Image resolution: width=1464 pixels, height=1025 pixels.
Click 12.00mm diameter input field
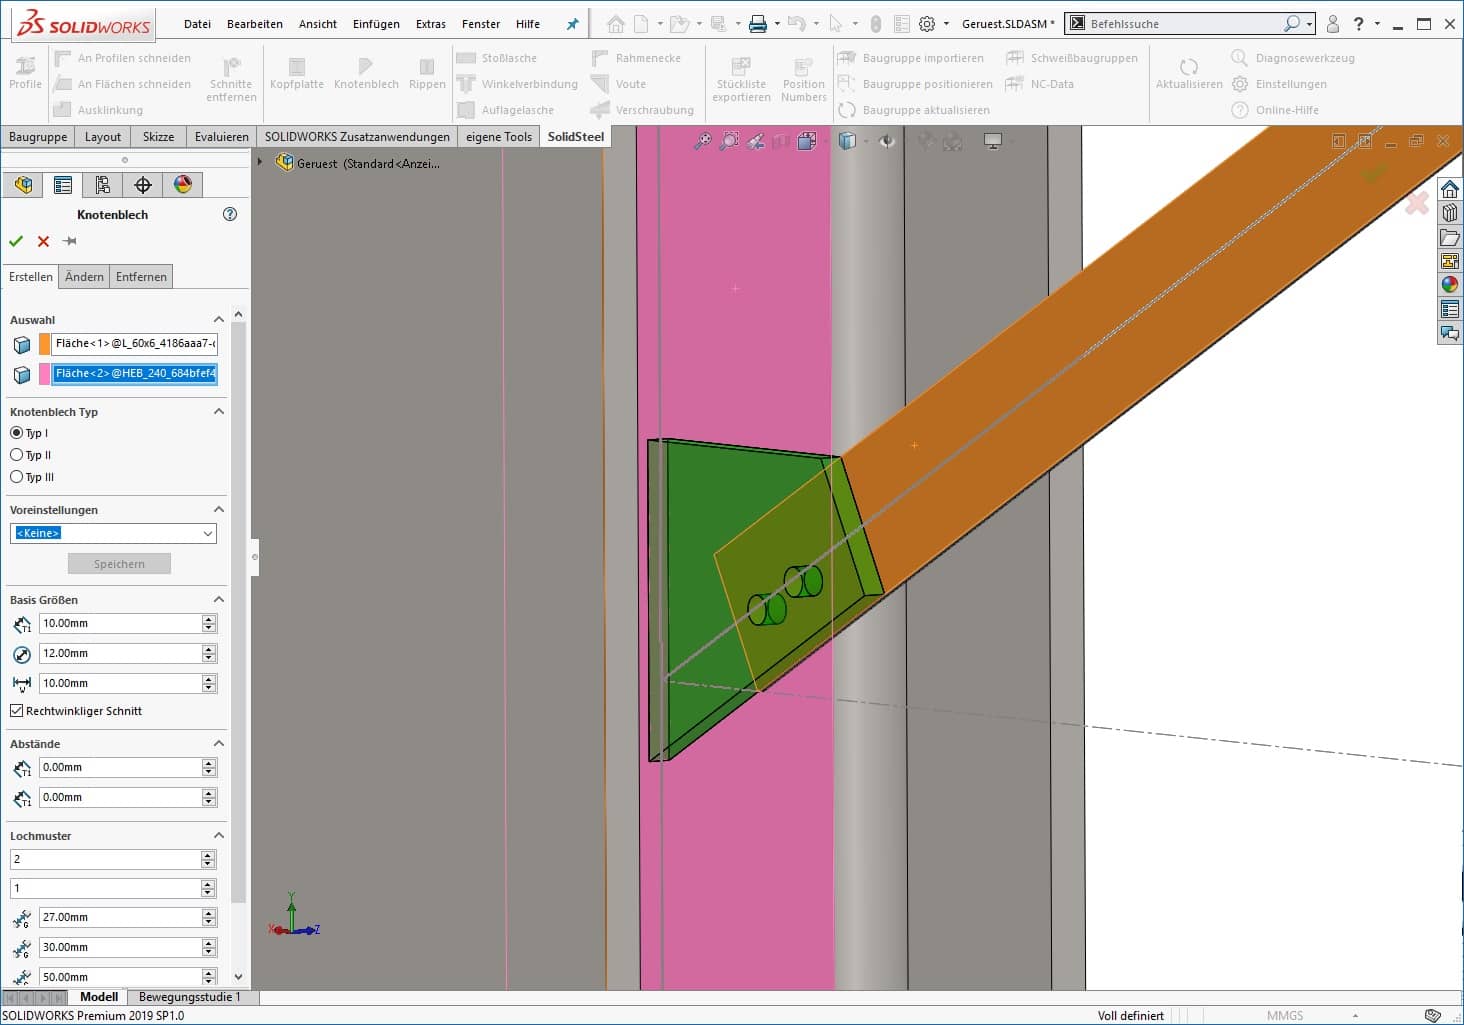(121, 653)
